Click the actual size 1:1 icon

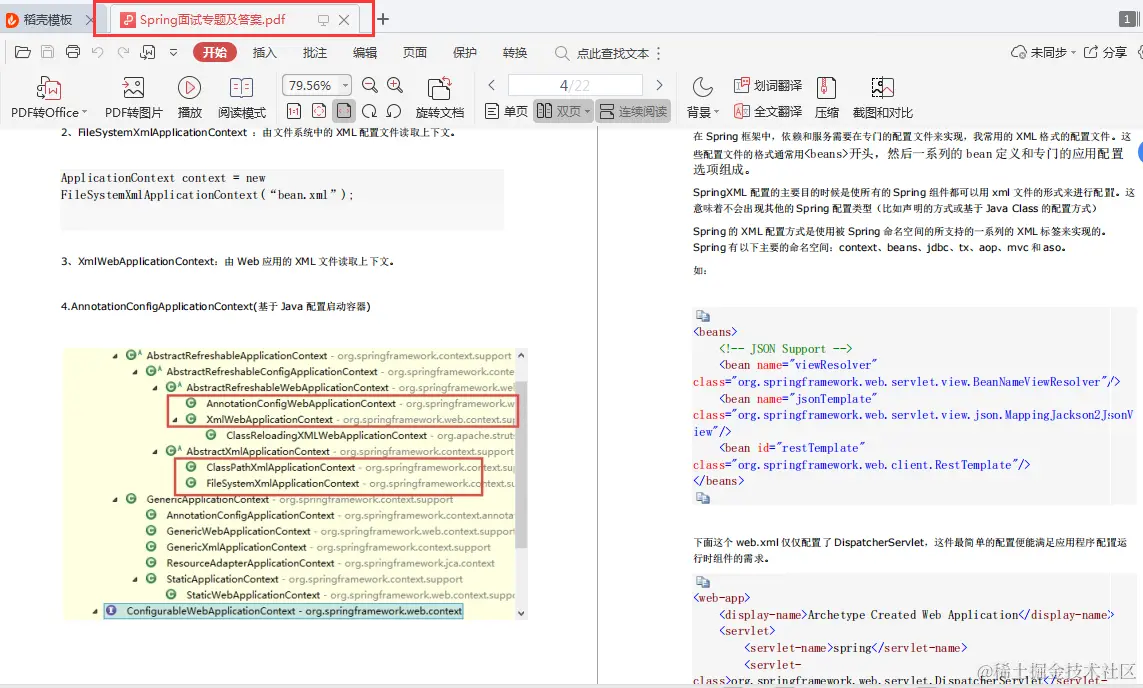coord(294,111)
